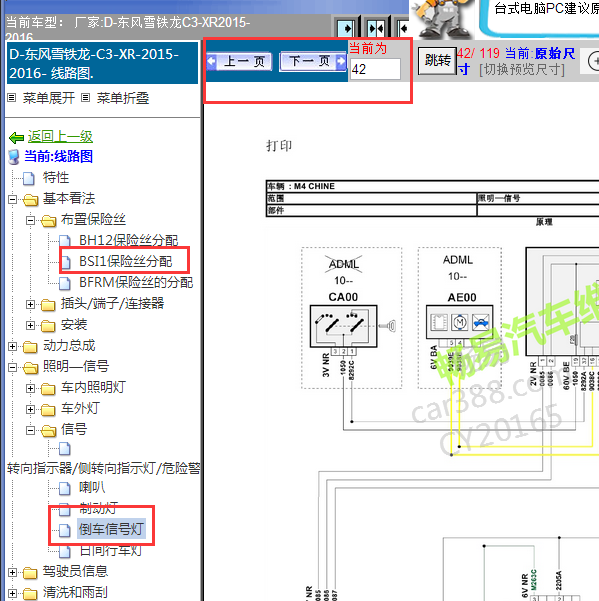The width and height of the screenshot is (599, 601).
Task: Expand the 动力总成 folder
Action: tap(12, 346)
